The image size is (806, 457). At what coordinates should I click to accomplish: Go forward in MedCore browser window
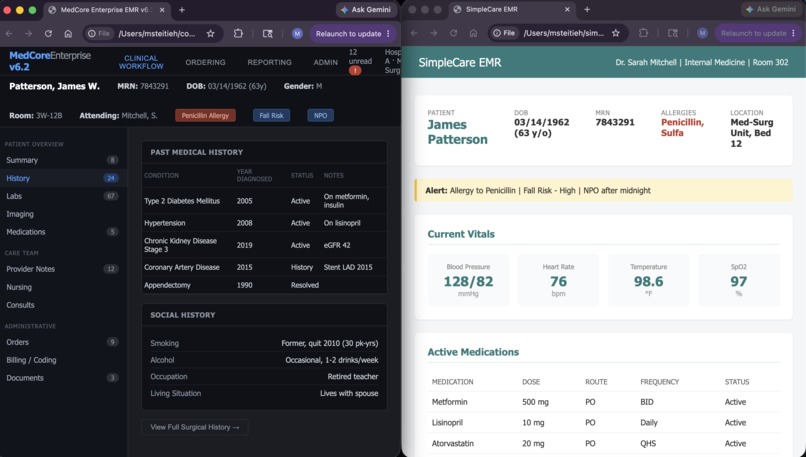[28, 33]
